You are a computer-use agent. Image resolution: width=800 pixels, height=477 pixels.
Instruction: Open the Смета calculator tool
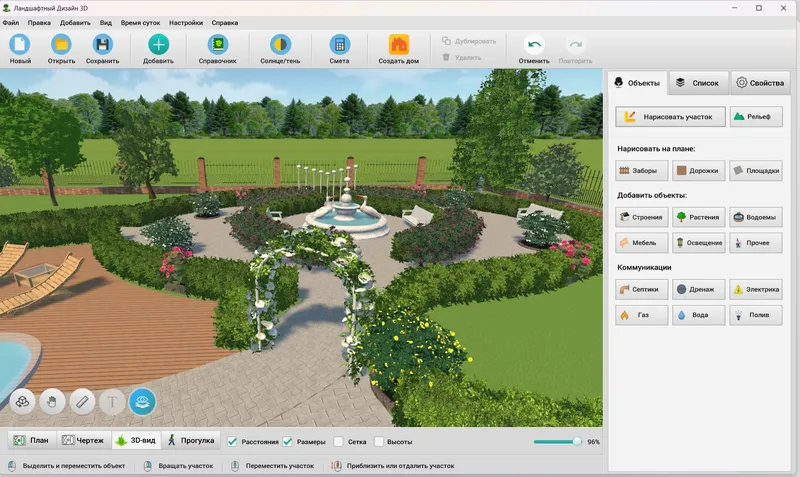339,45
